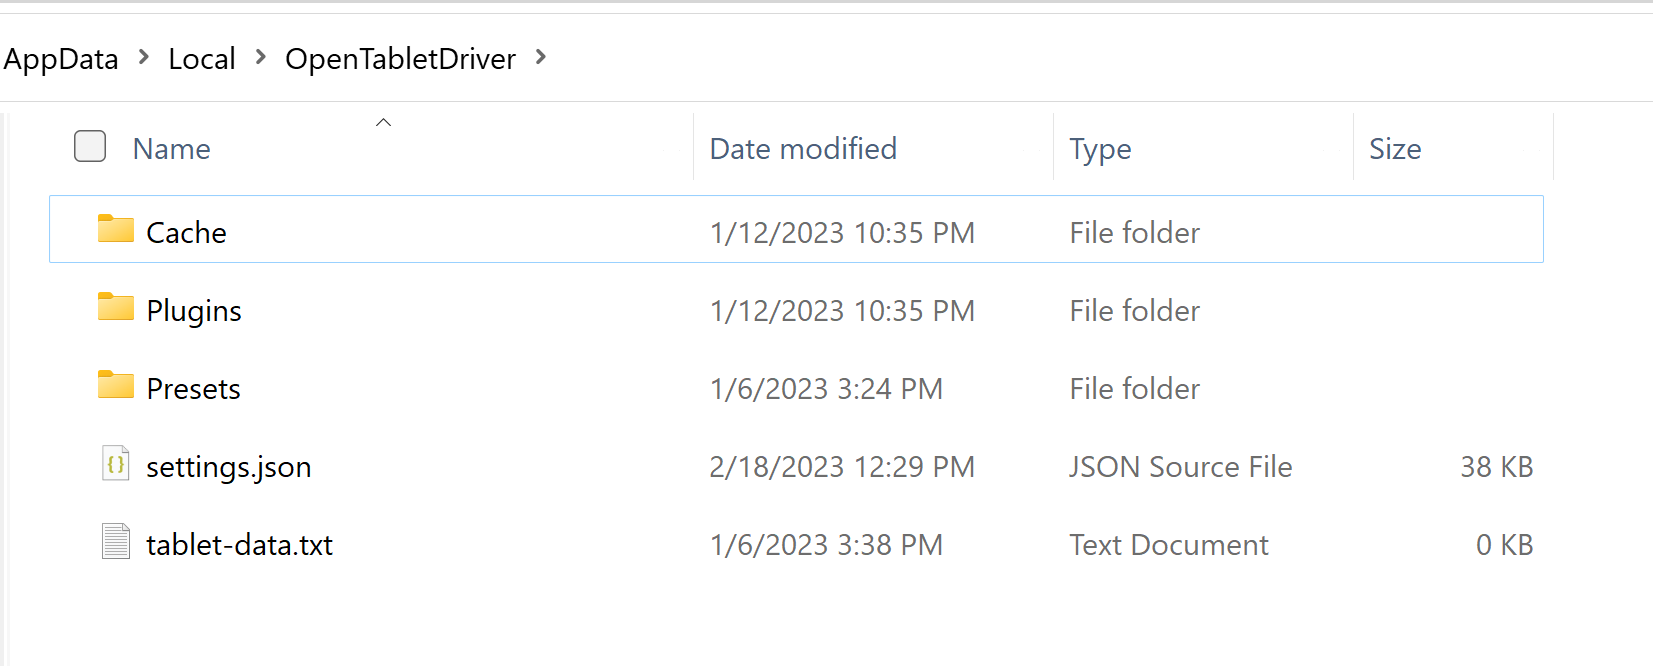Sort files by Date modified column

803,149
